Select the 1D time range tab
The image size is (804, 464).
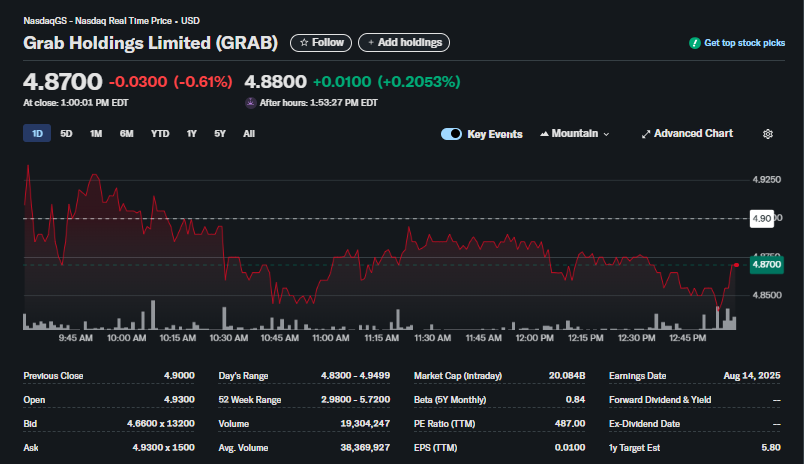click(37, 134)
